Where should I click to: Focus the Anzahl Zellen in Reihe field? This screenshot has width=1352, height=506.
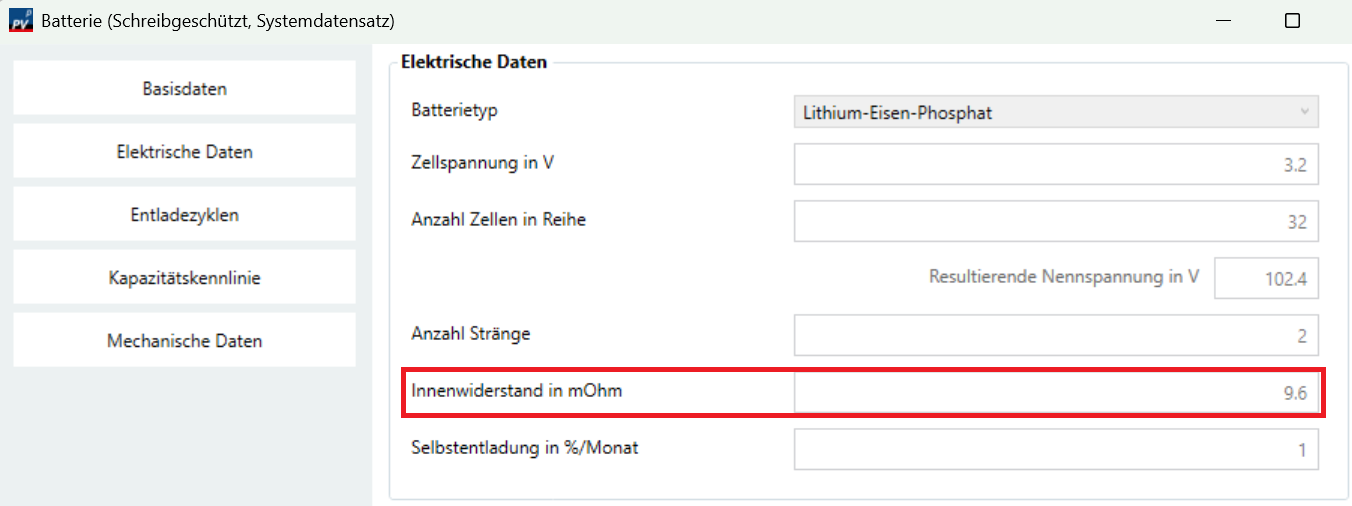[x=1055, y=222]
